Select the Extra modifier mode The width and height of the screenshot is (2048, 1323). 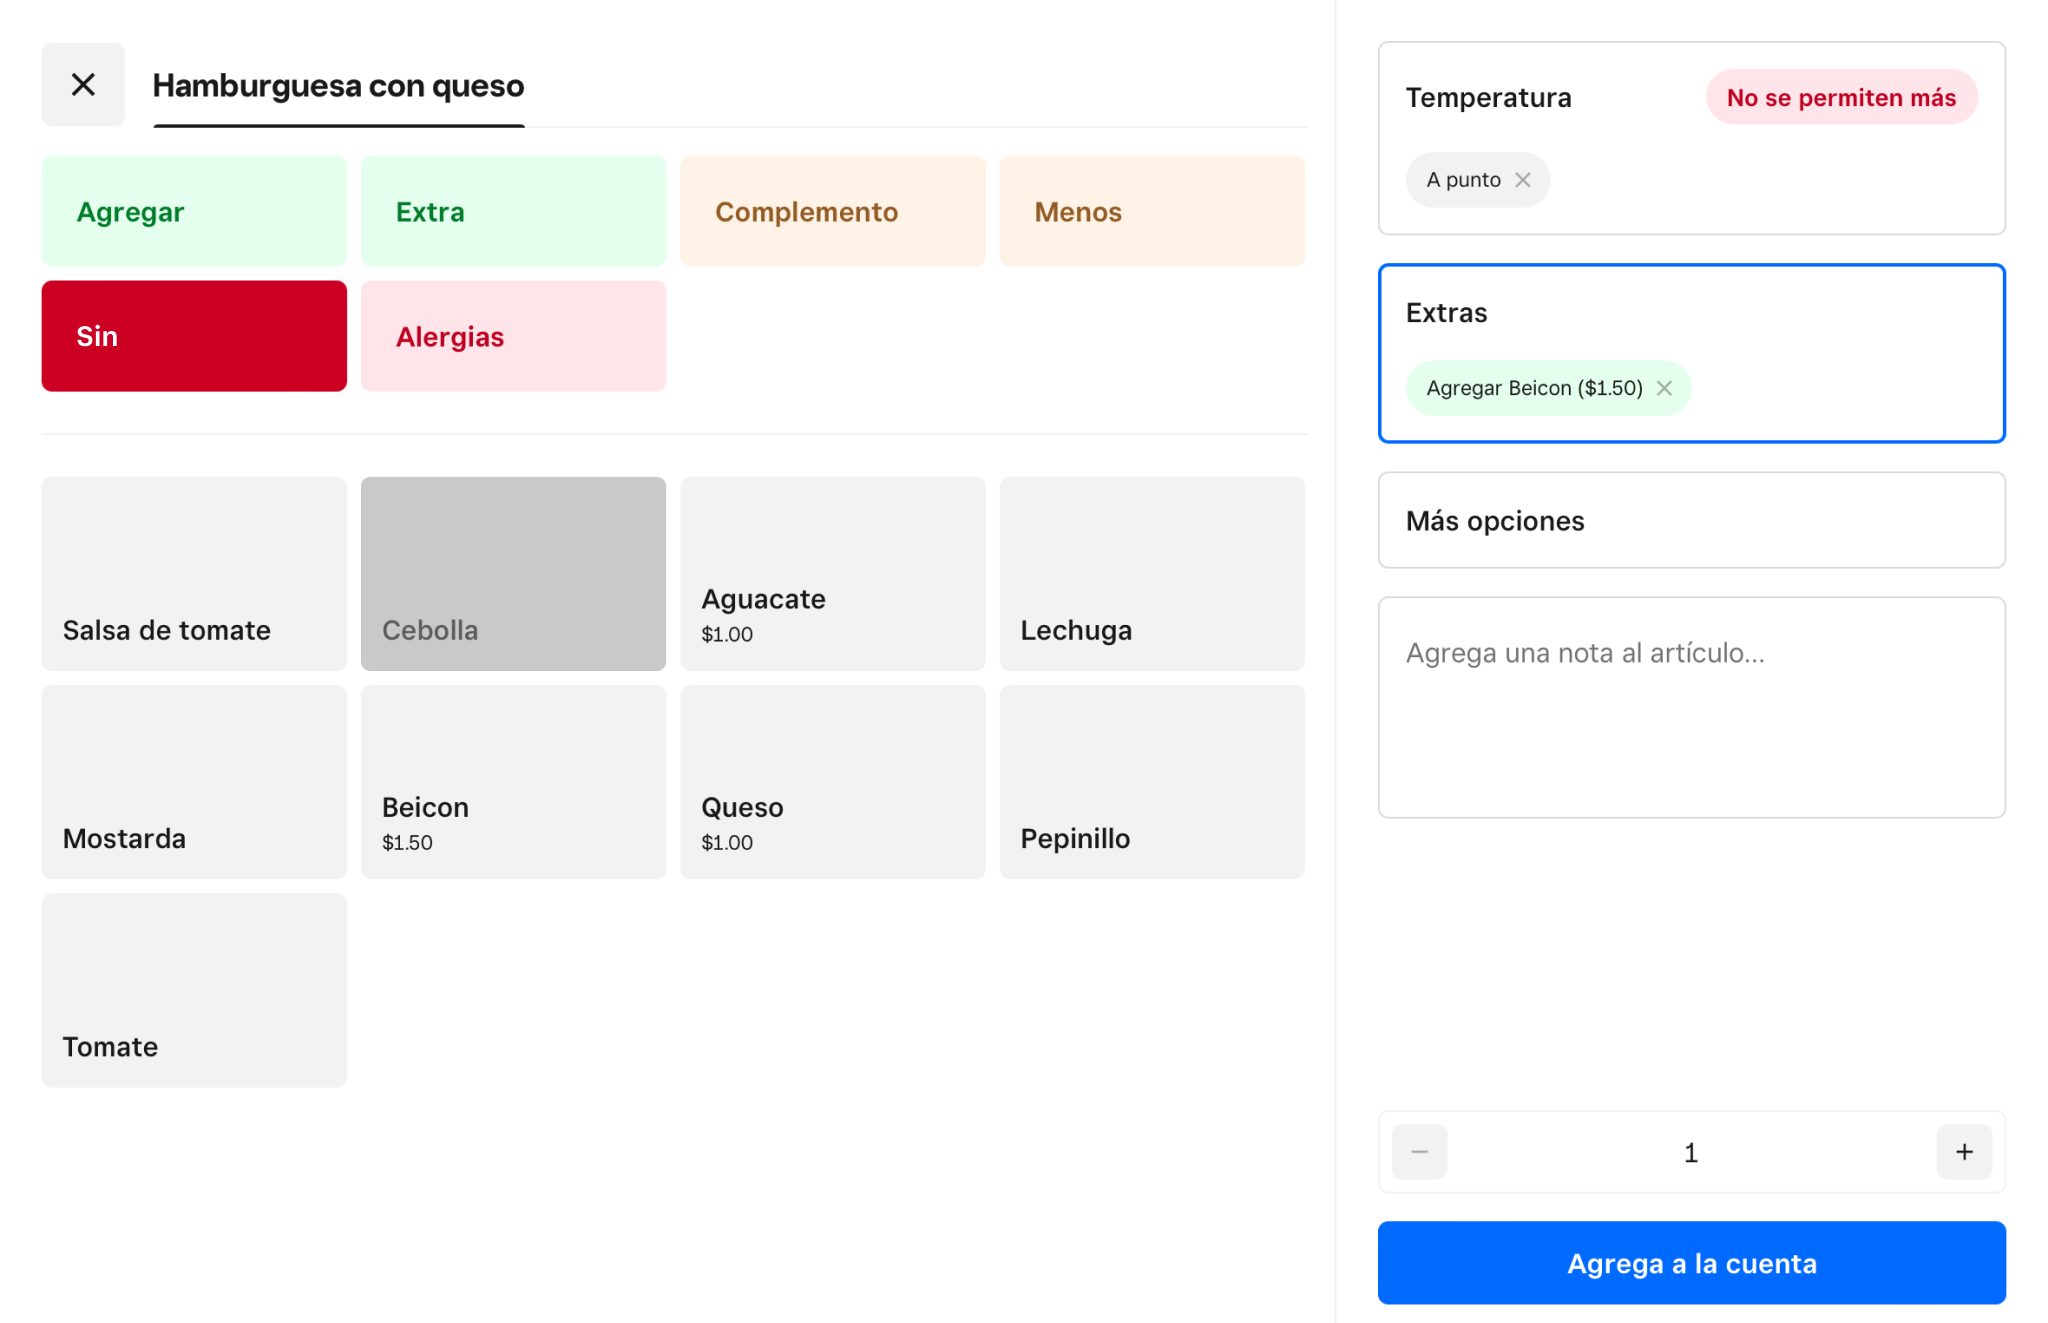513,211
